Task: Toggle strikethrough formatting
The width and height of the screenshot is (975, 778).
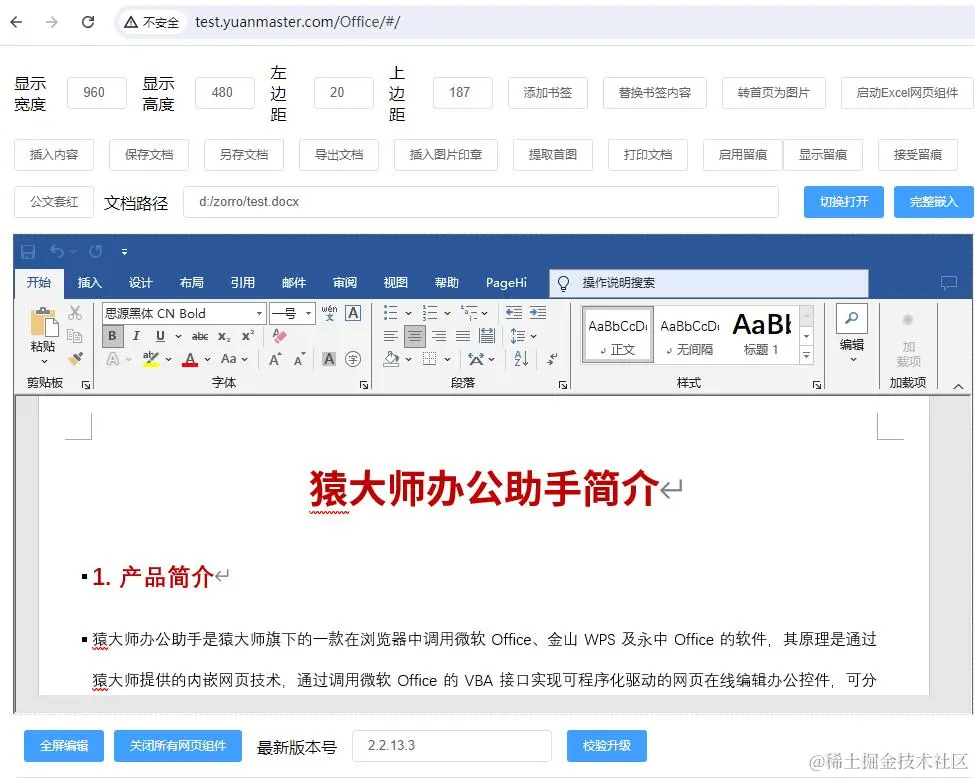Action: pos(201,335)
